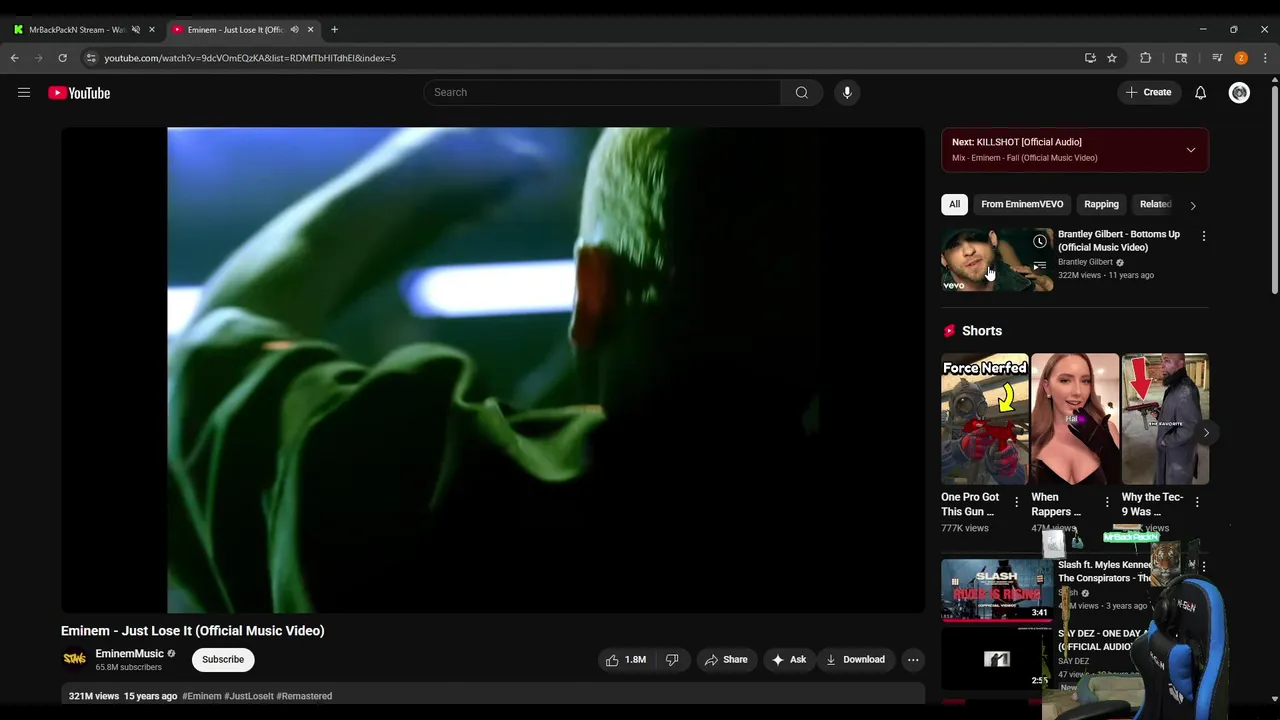The image size is (1280, 720).
Task: Open options for 'One Pro Got This Gun' short
Action: click(1017, 502)
